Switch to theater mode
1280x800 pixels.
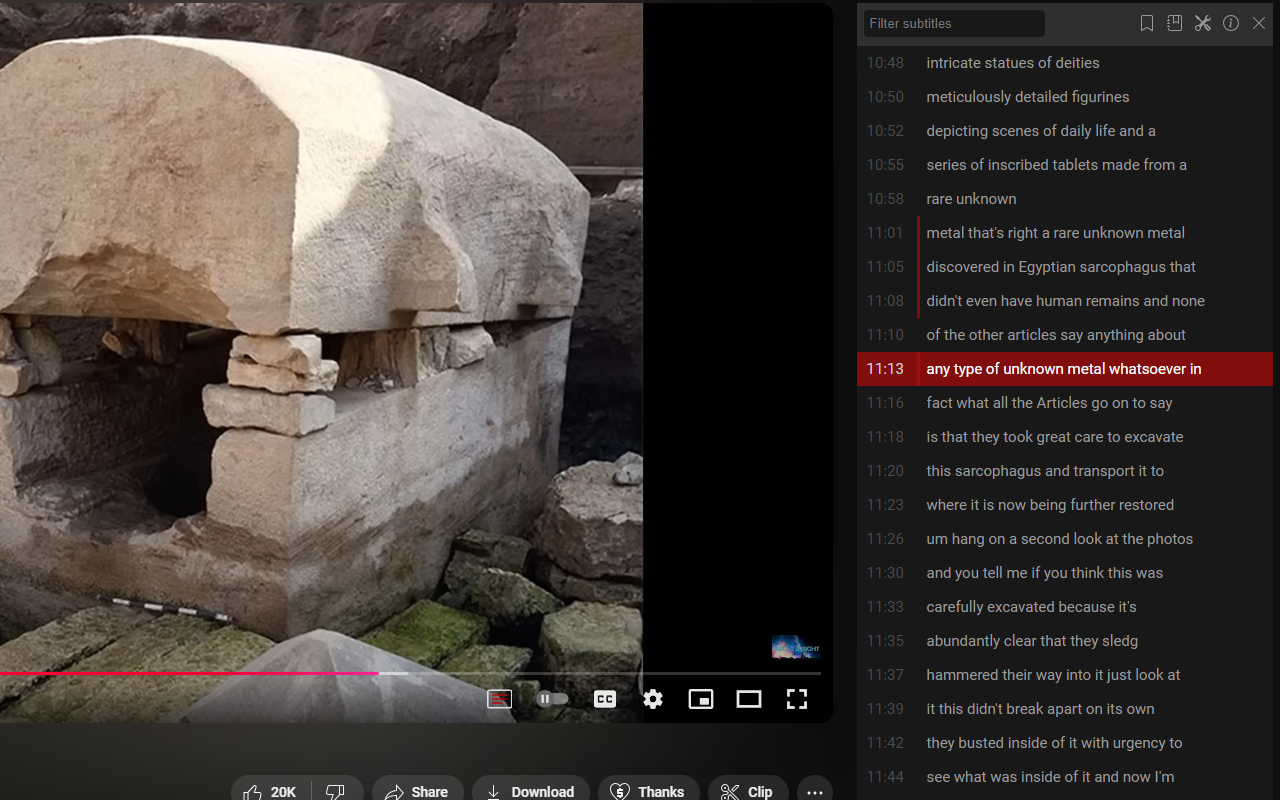(748, 699)
